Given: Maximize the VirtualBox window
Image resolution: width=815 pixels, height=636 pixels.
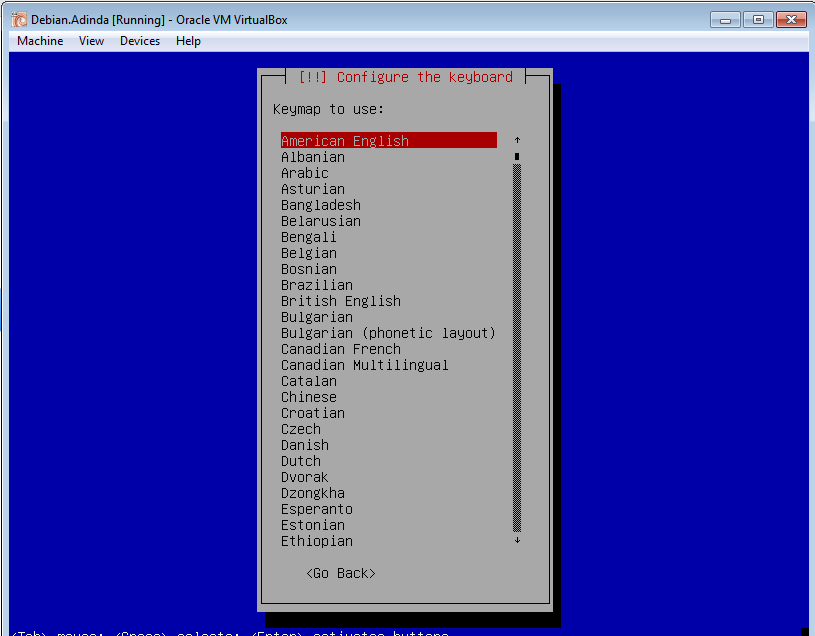Looking at the screenshot, I should [758, 20].
